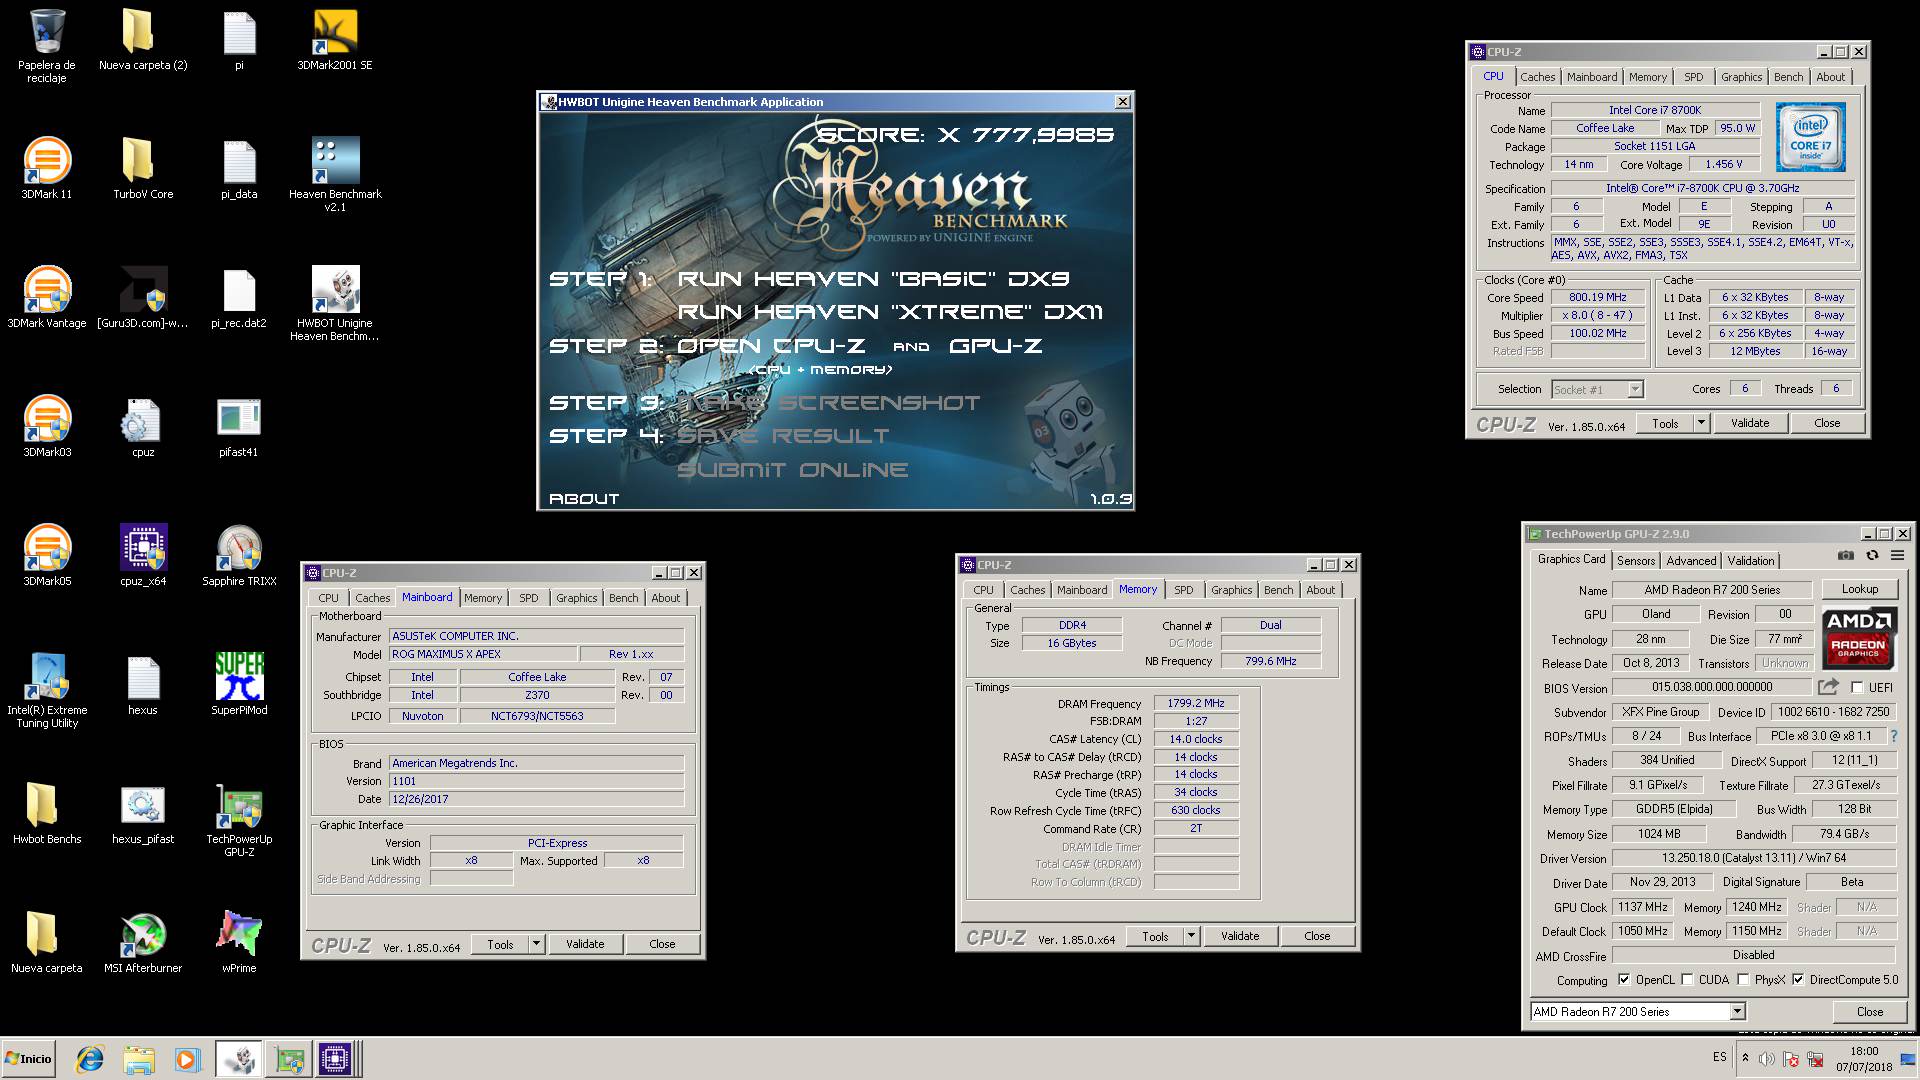
Task: Open Tools dropdown arrow in CPU-Z CPU window
Action: click(1701, 423)
